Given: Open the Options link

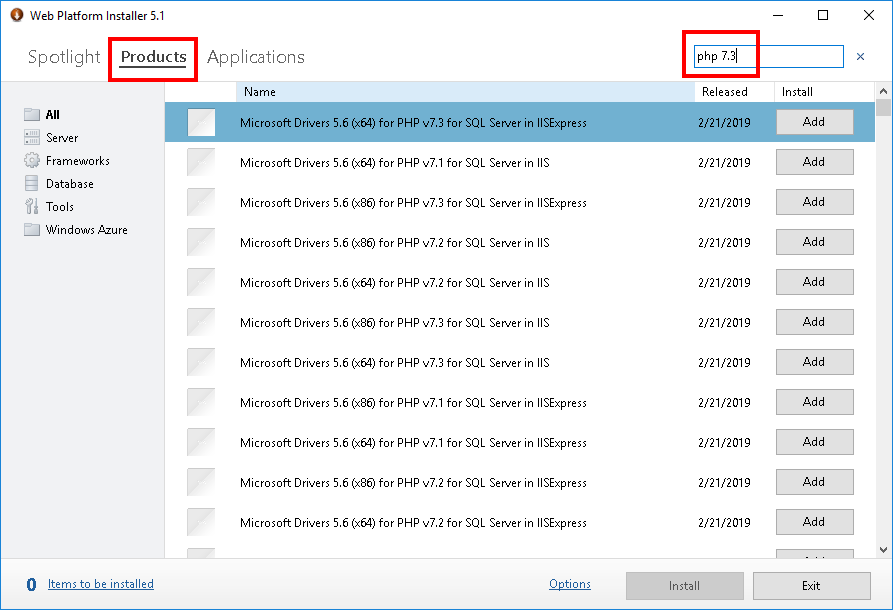Looking at the screenshot, I should tap(570, 584).
